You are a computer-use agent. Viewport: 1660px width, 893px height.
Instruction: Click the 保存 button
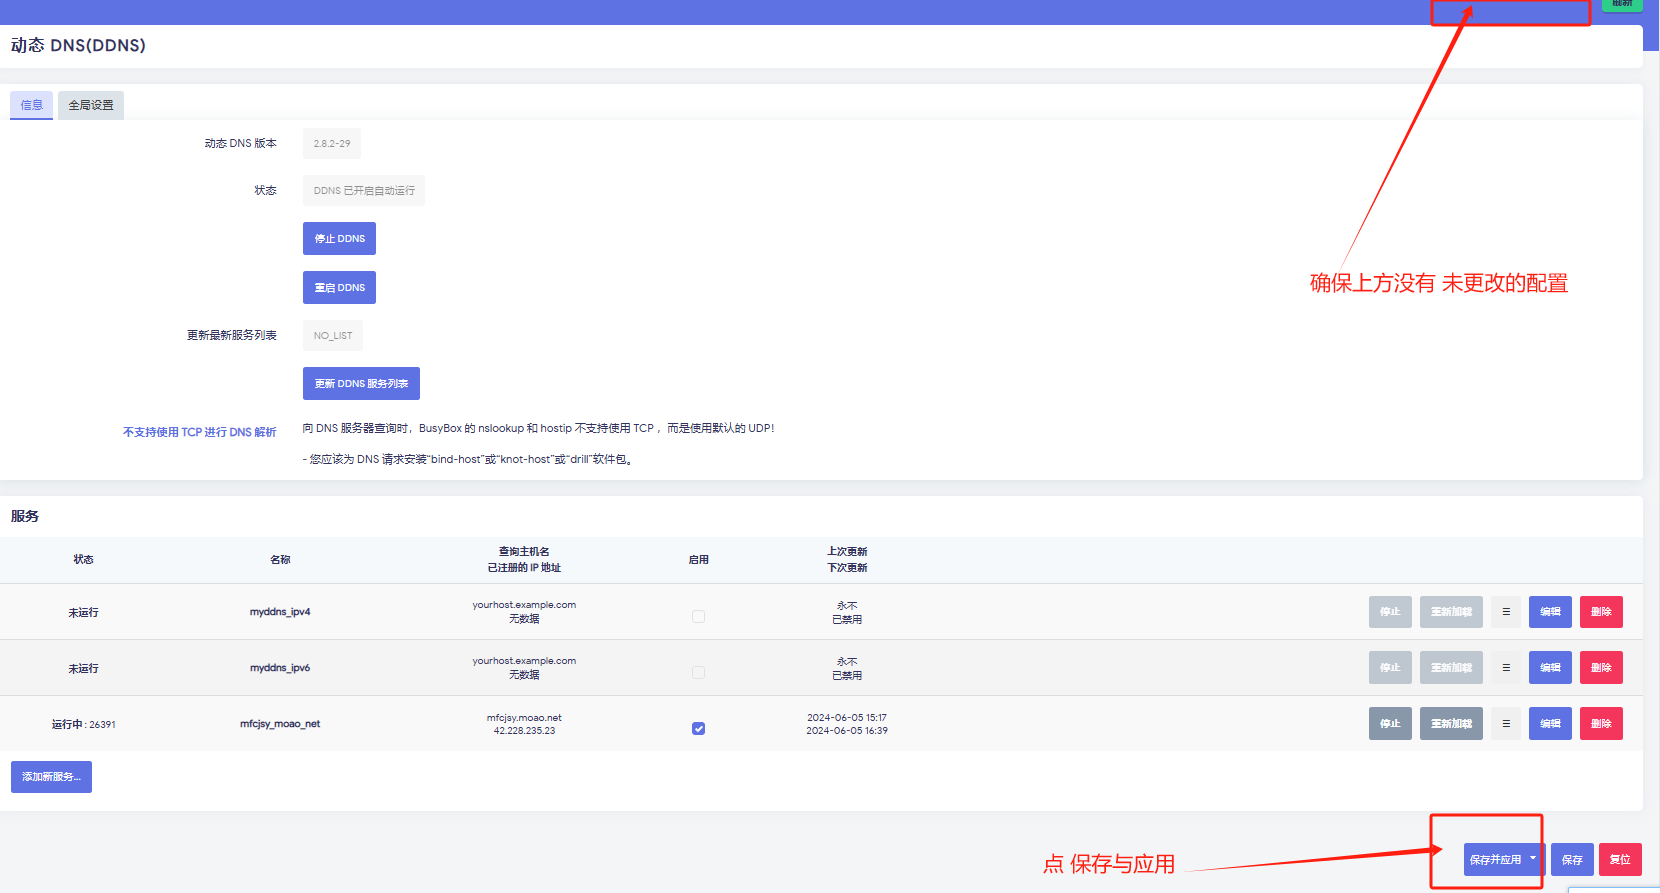1572,860
